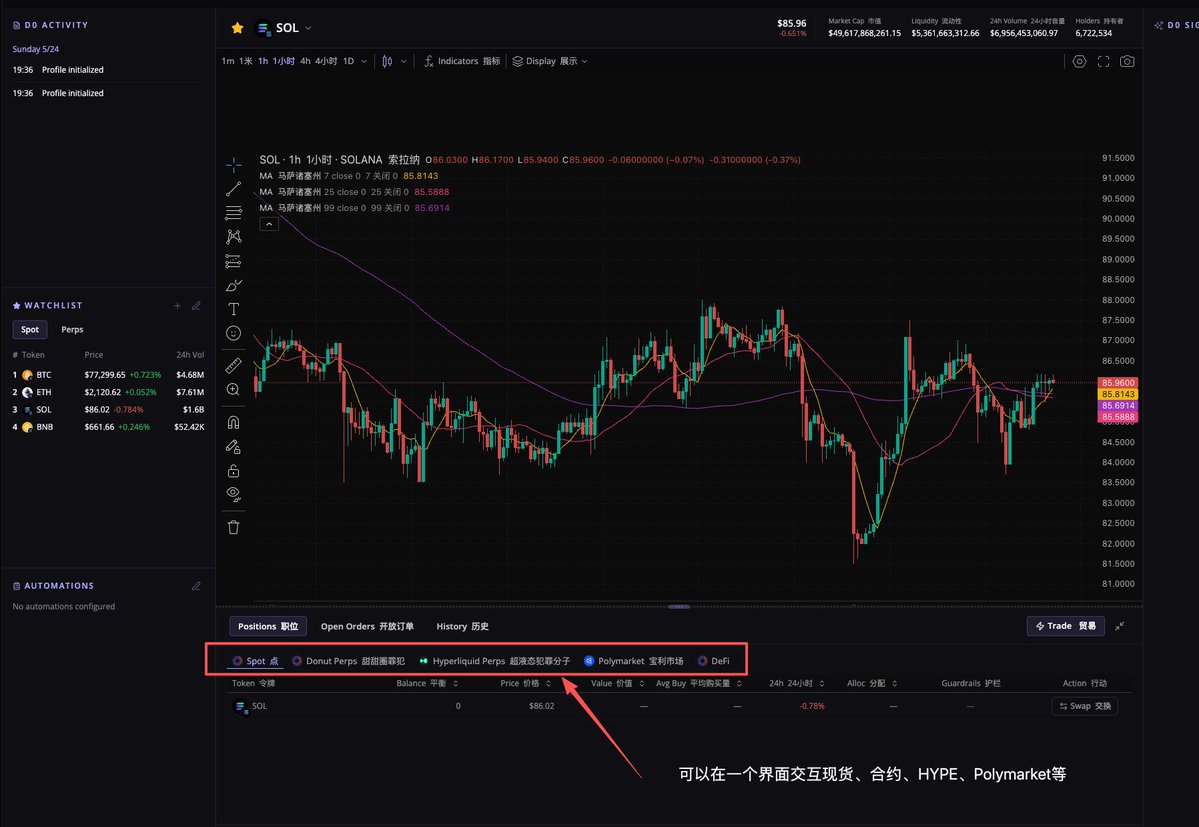Open BTC row in the watchlist
The image size is (1199, 827).
(108, 375)
